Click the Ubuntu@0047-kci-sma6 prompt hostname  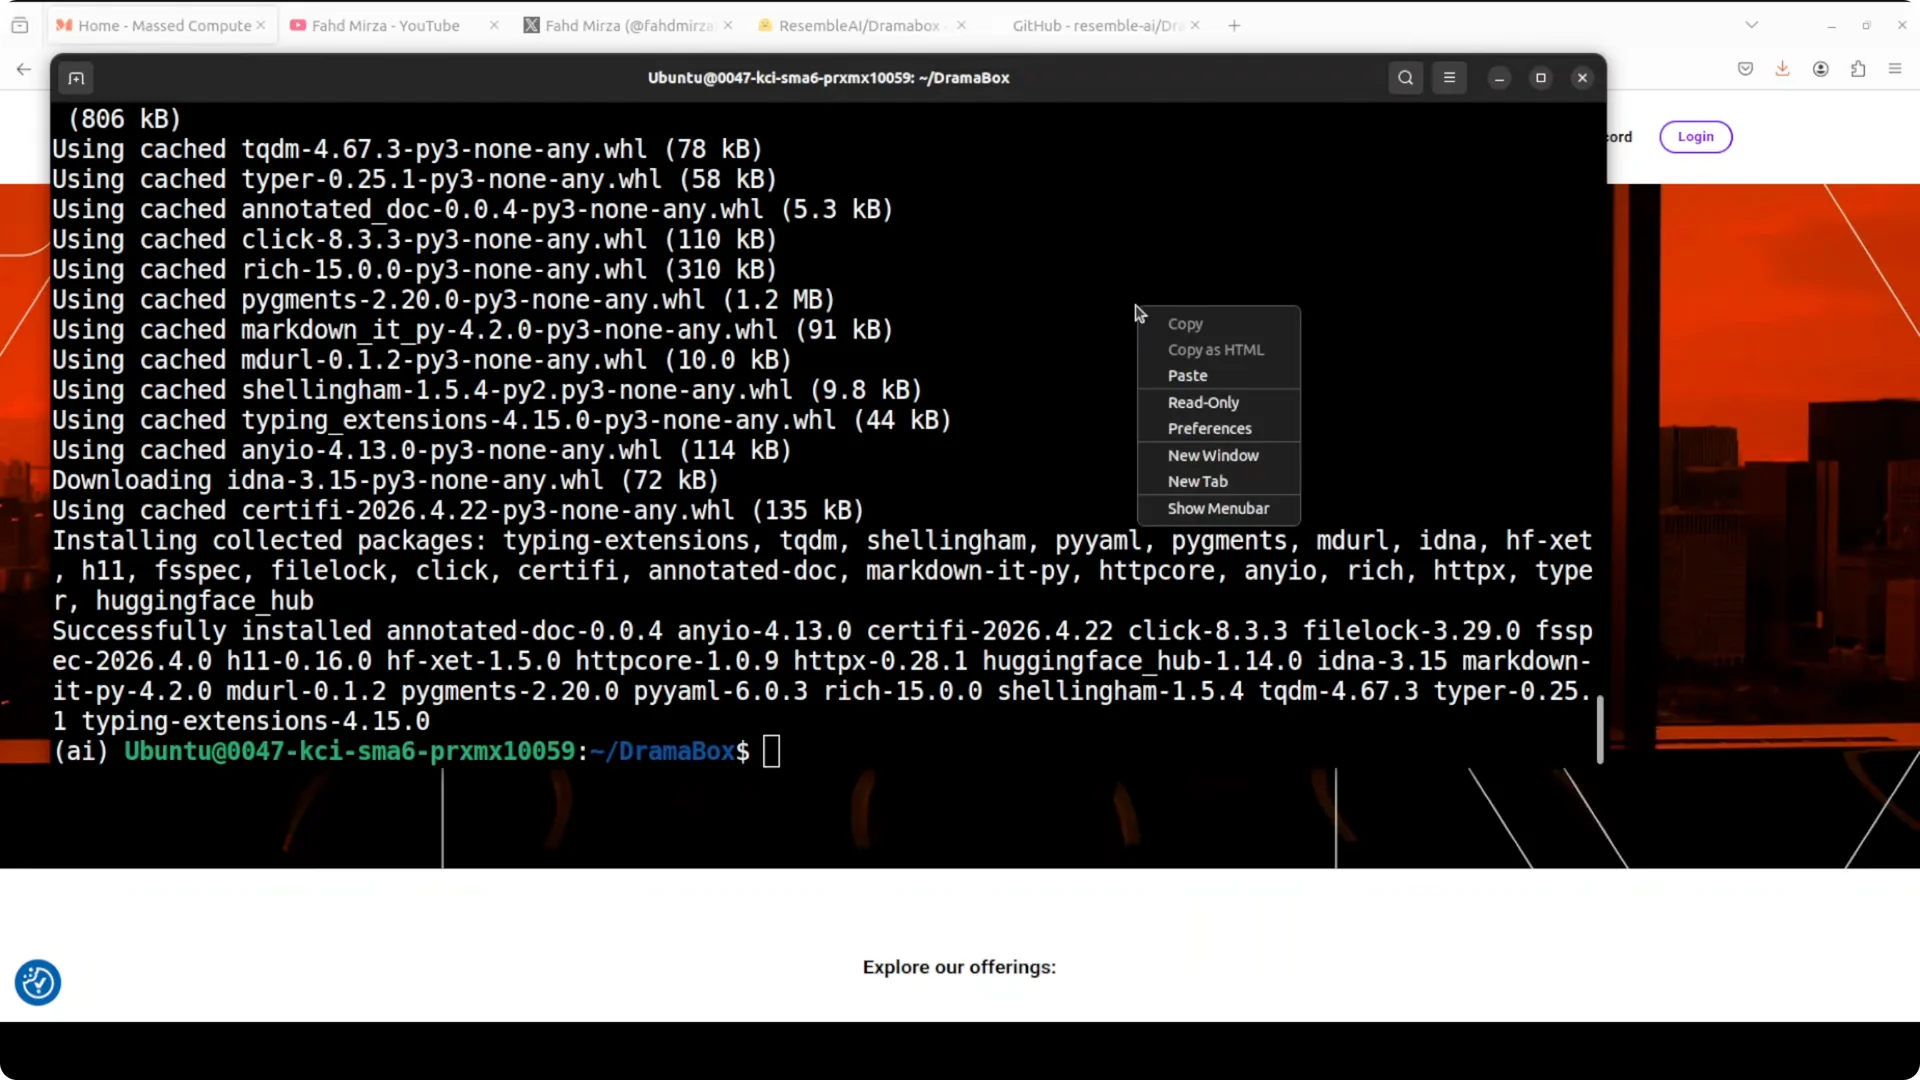(x=349, y=751)
